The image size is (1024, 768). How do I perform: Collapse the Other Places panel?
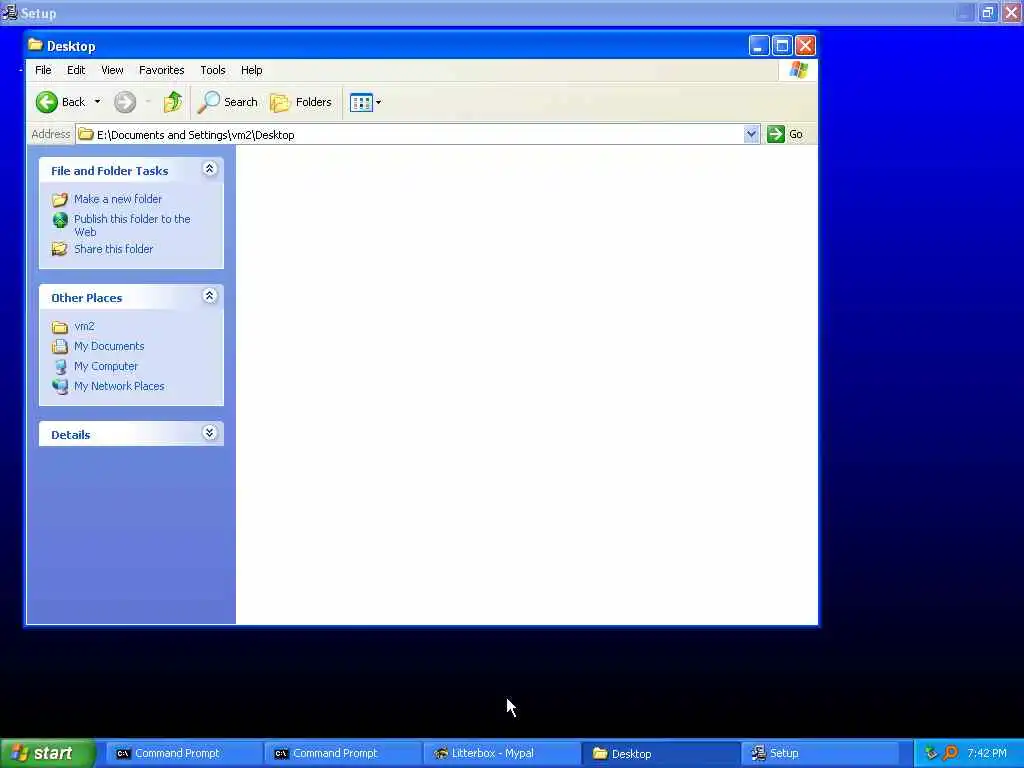210,296
